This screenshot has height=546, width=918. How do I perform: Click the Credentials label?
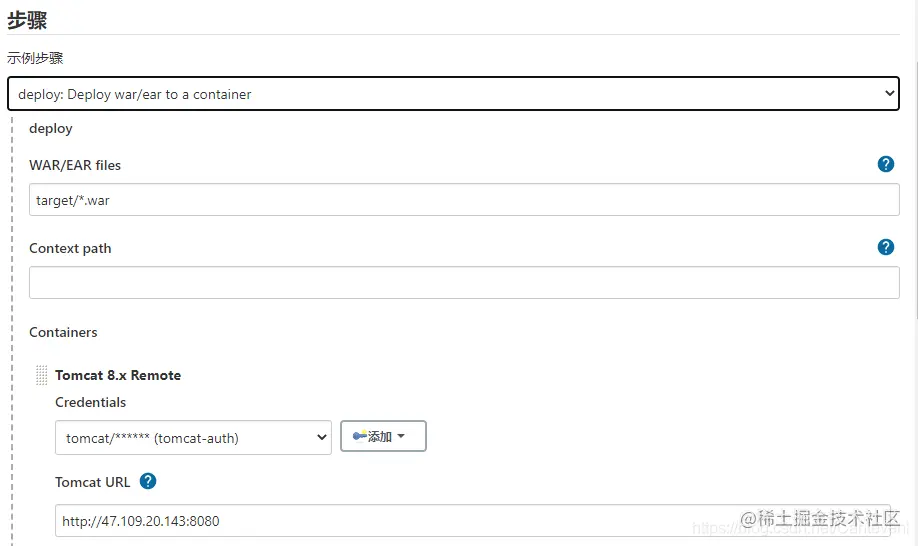(x=90, y=402)
